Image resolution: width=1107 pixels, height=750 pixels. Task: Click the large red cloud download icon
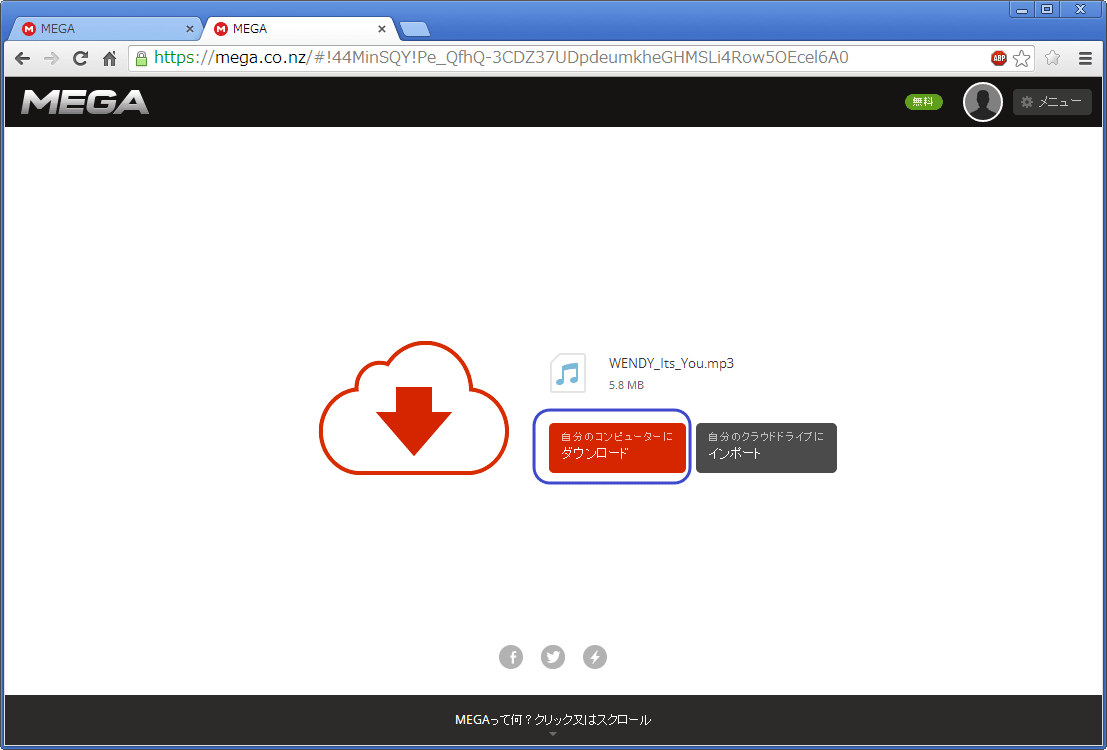(x=413, y=408)
